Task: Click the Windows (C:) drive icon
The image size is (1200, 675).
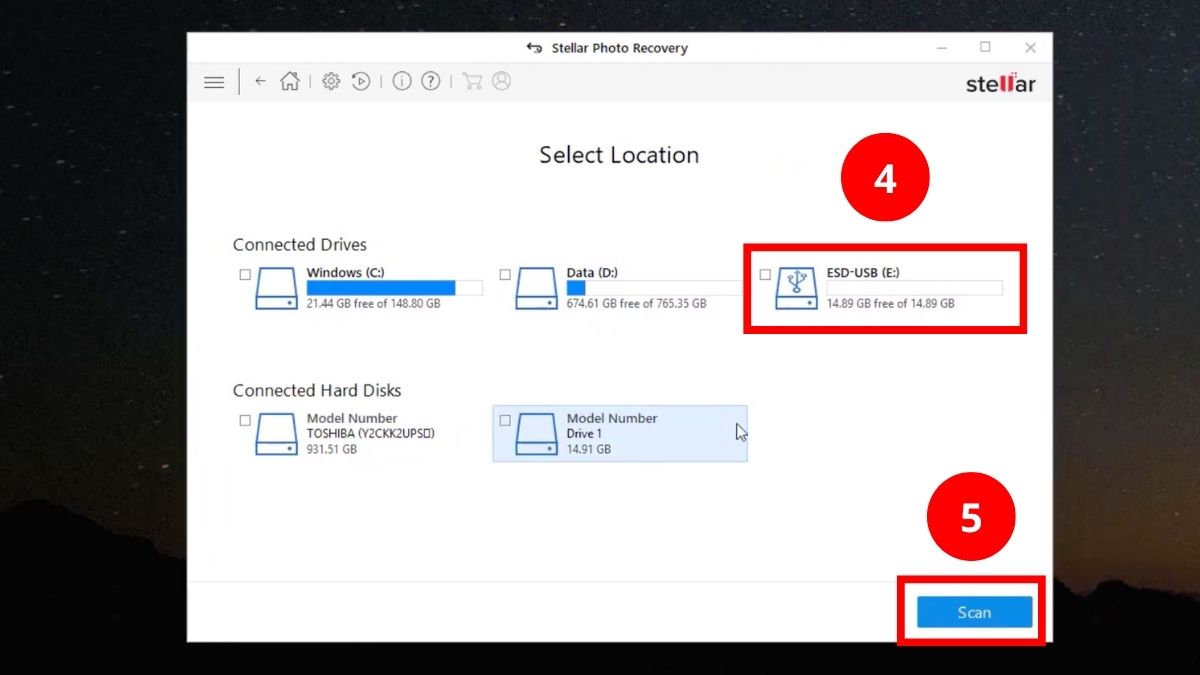Action: coord(276,288)
